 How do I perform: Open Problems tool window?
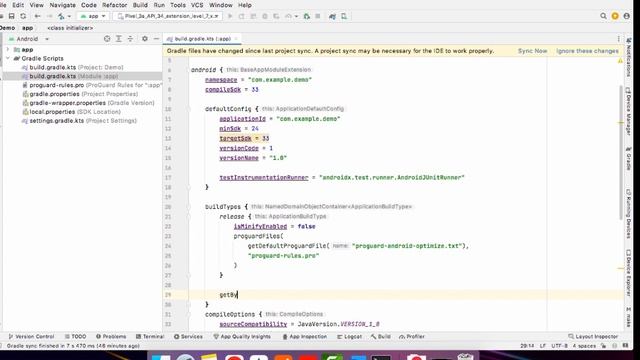click(x=111, y=337)
